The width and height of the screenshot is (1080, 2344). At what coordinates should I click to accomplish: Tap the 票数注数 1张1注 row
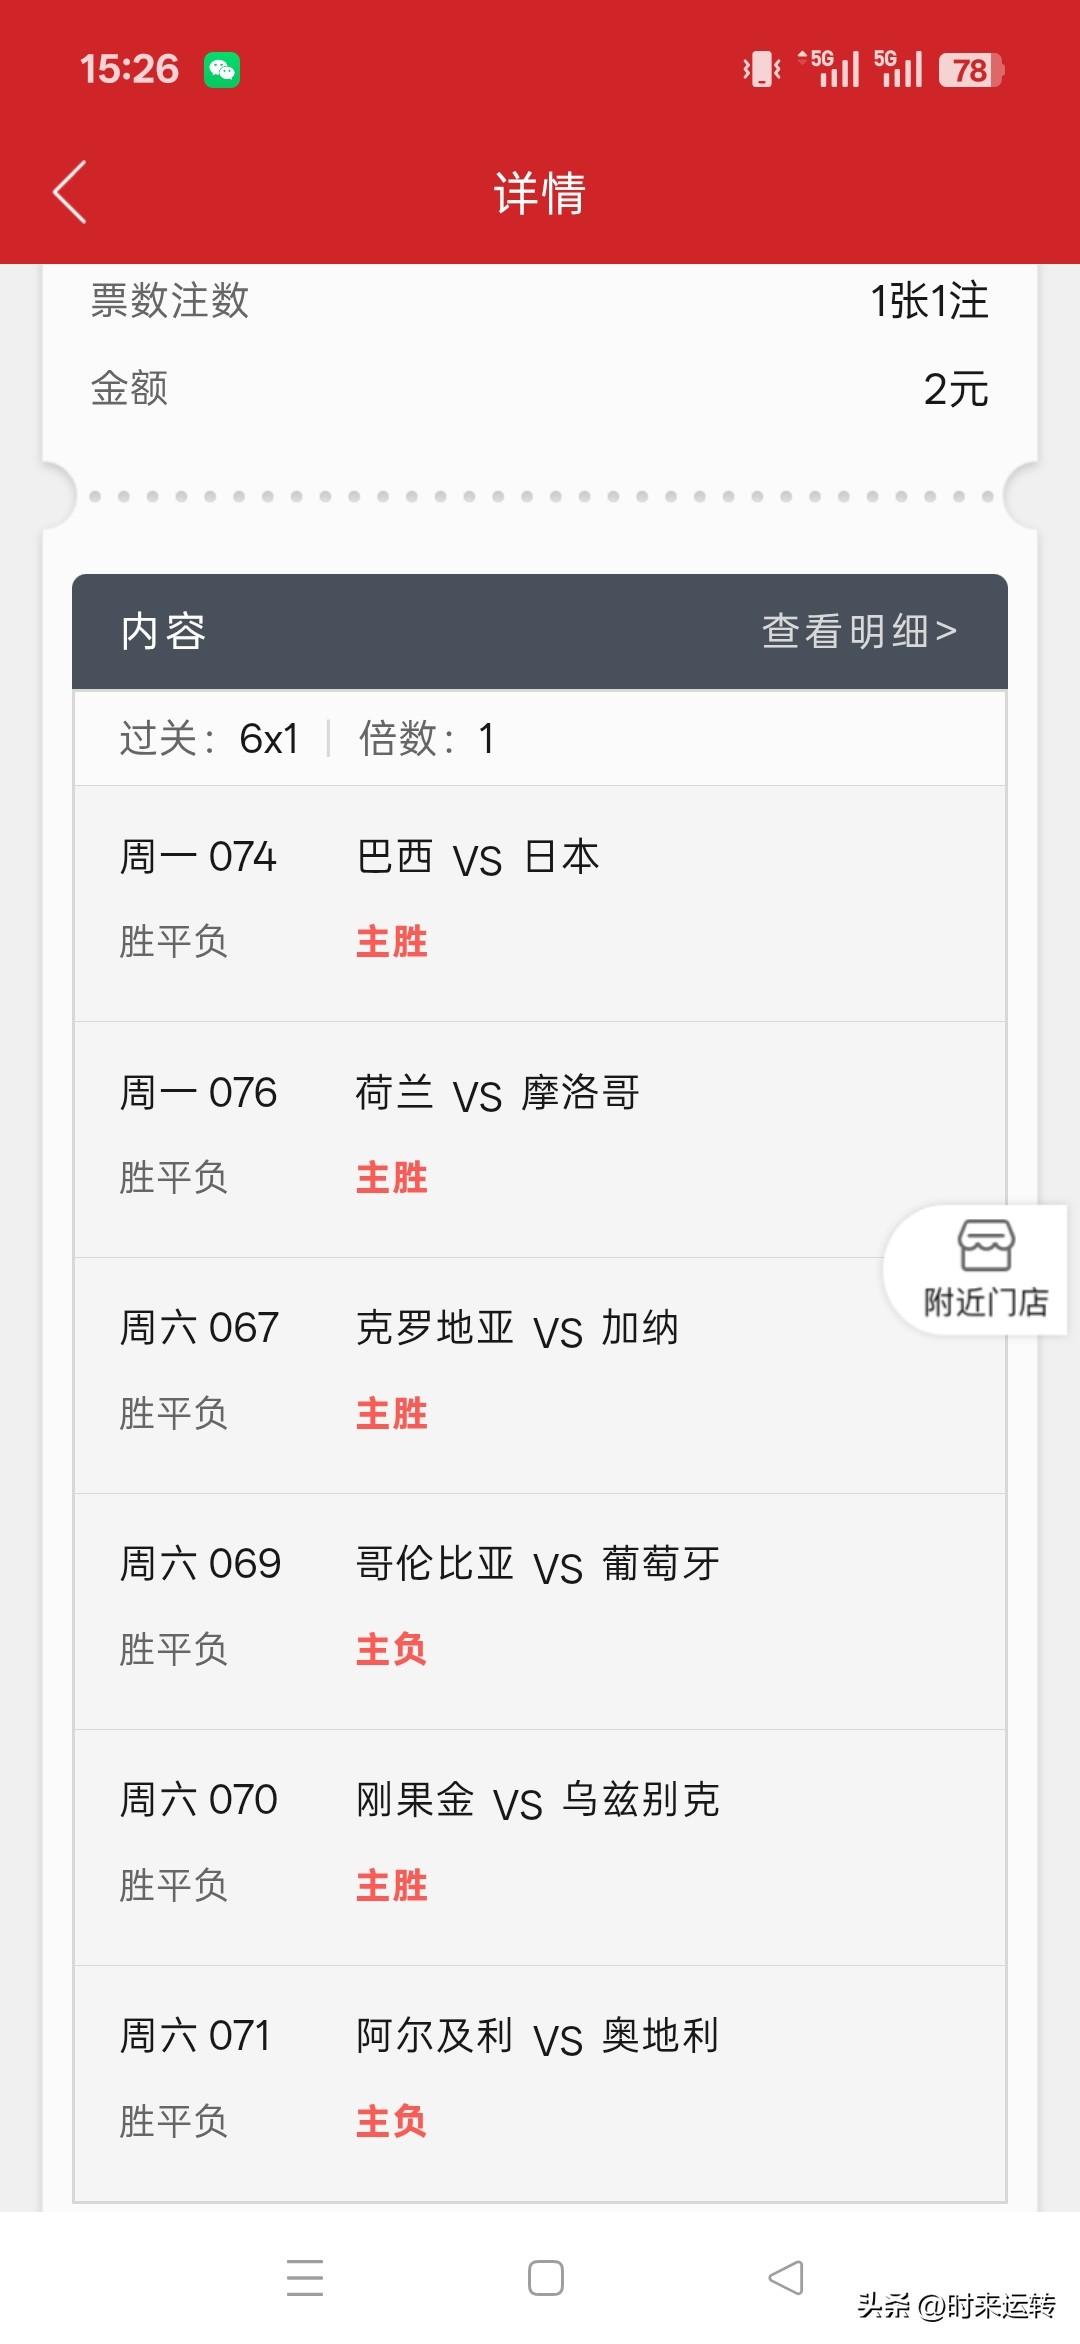[x=540, y=300]
